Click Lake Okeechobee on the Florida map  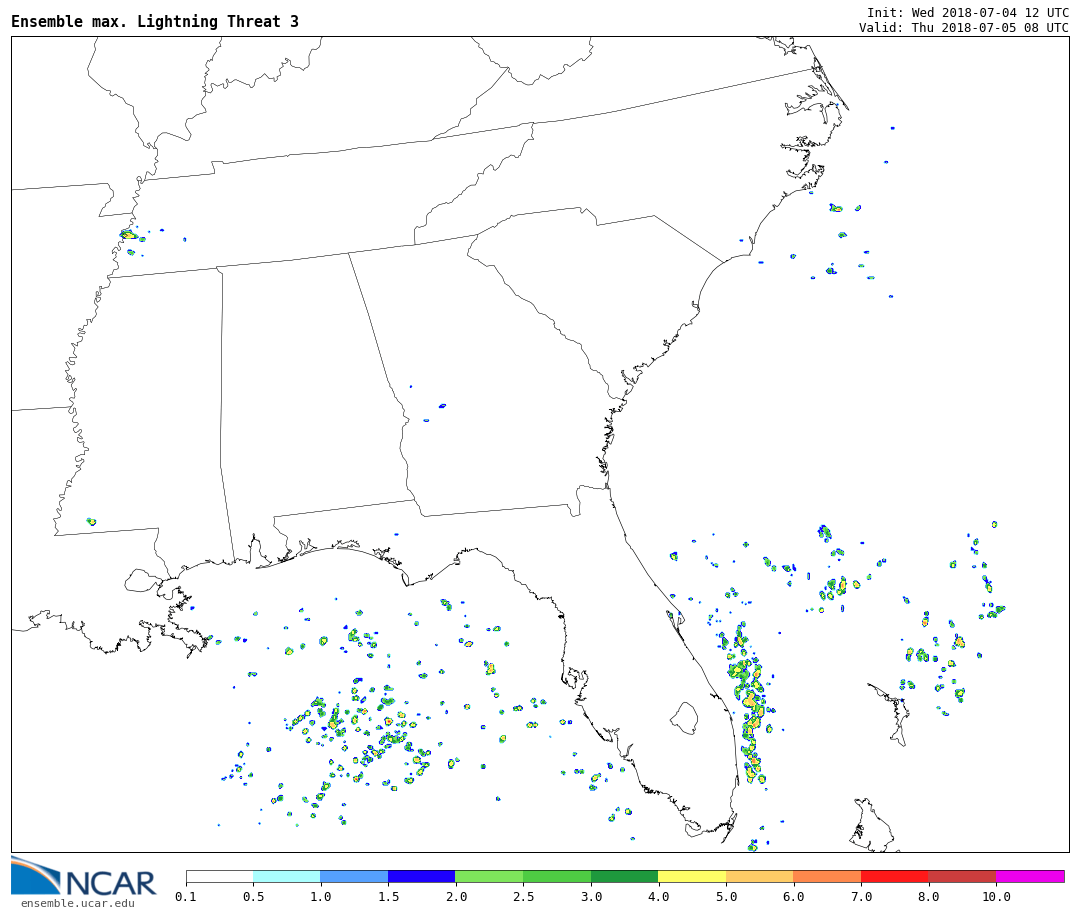[684, 717]
